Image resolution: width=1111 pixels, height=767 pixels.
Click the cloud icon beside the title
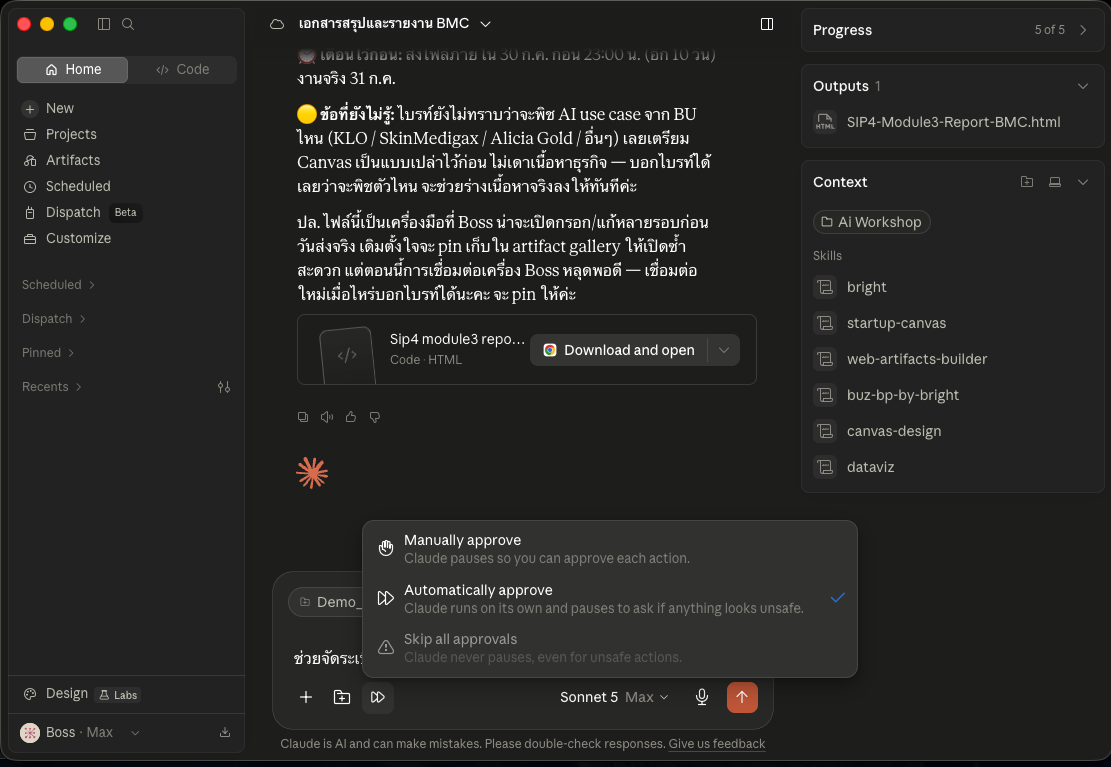click(277, 24)
